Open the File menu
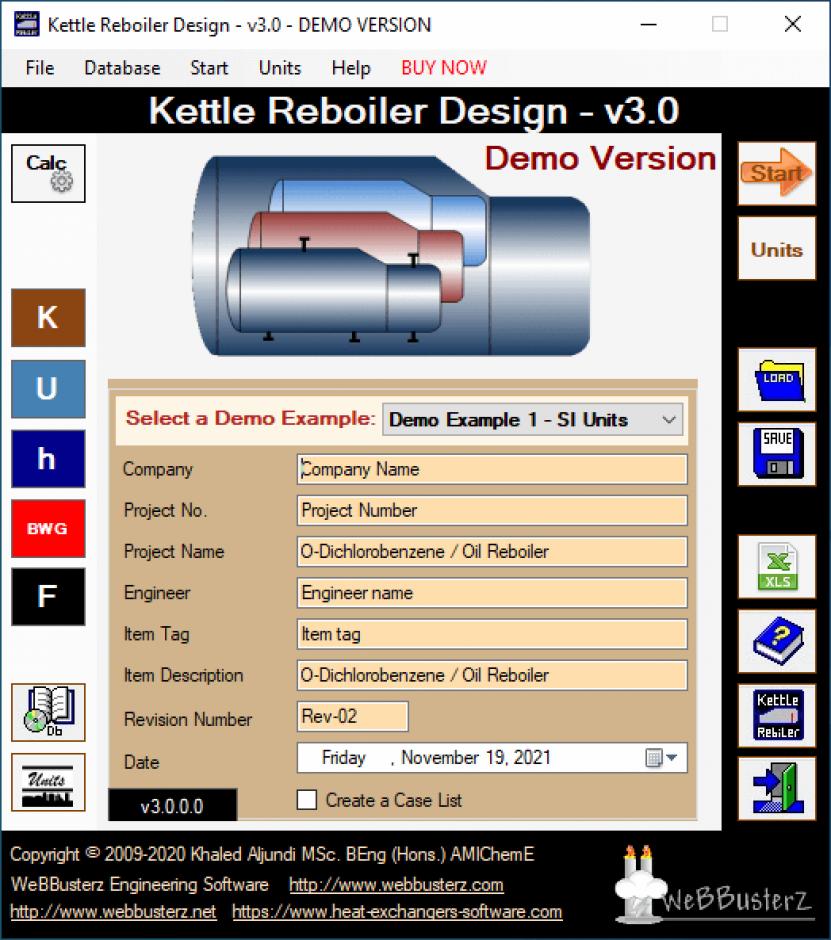This screenshot has width=831, height=940. [x=40, y=68]
